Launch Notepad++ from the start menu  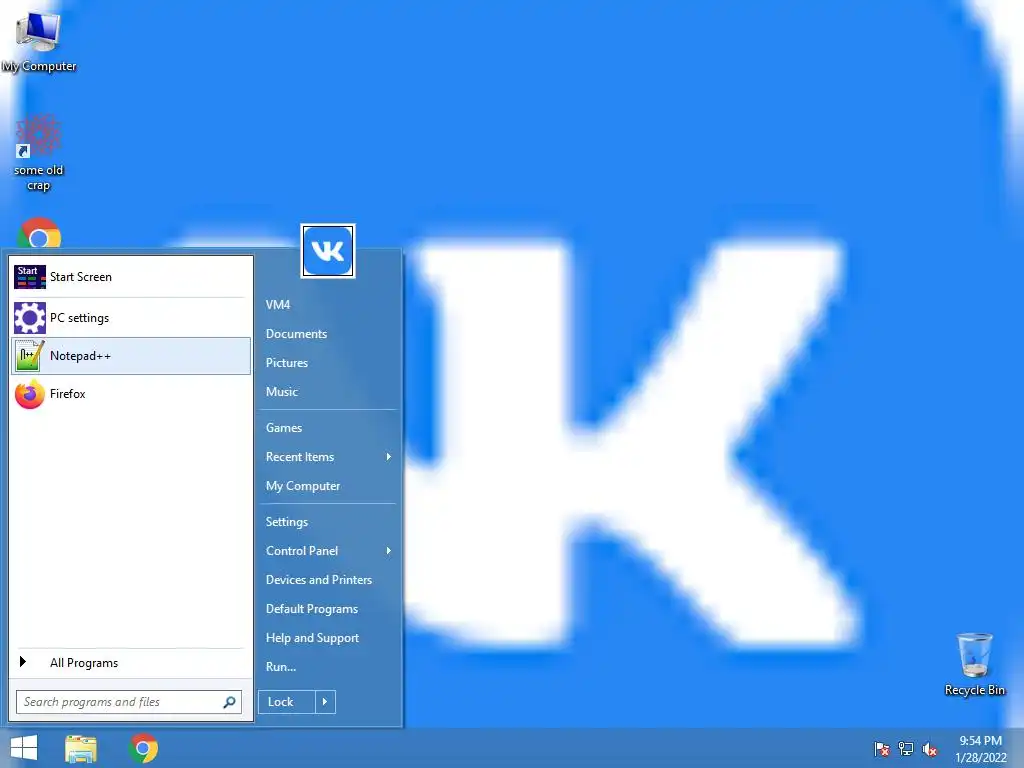(131, 356)
